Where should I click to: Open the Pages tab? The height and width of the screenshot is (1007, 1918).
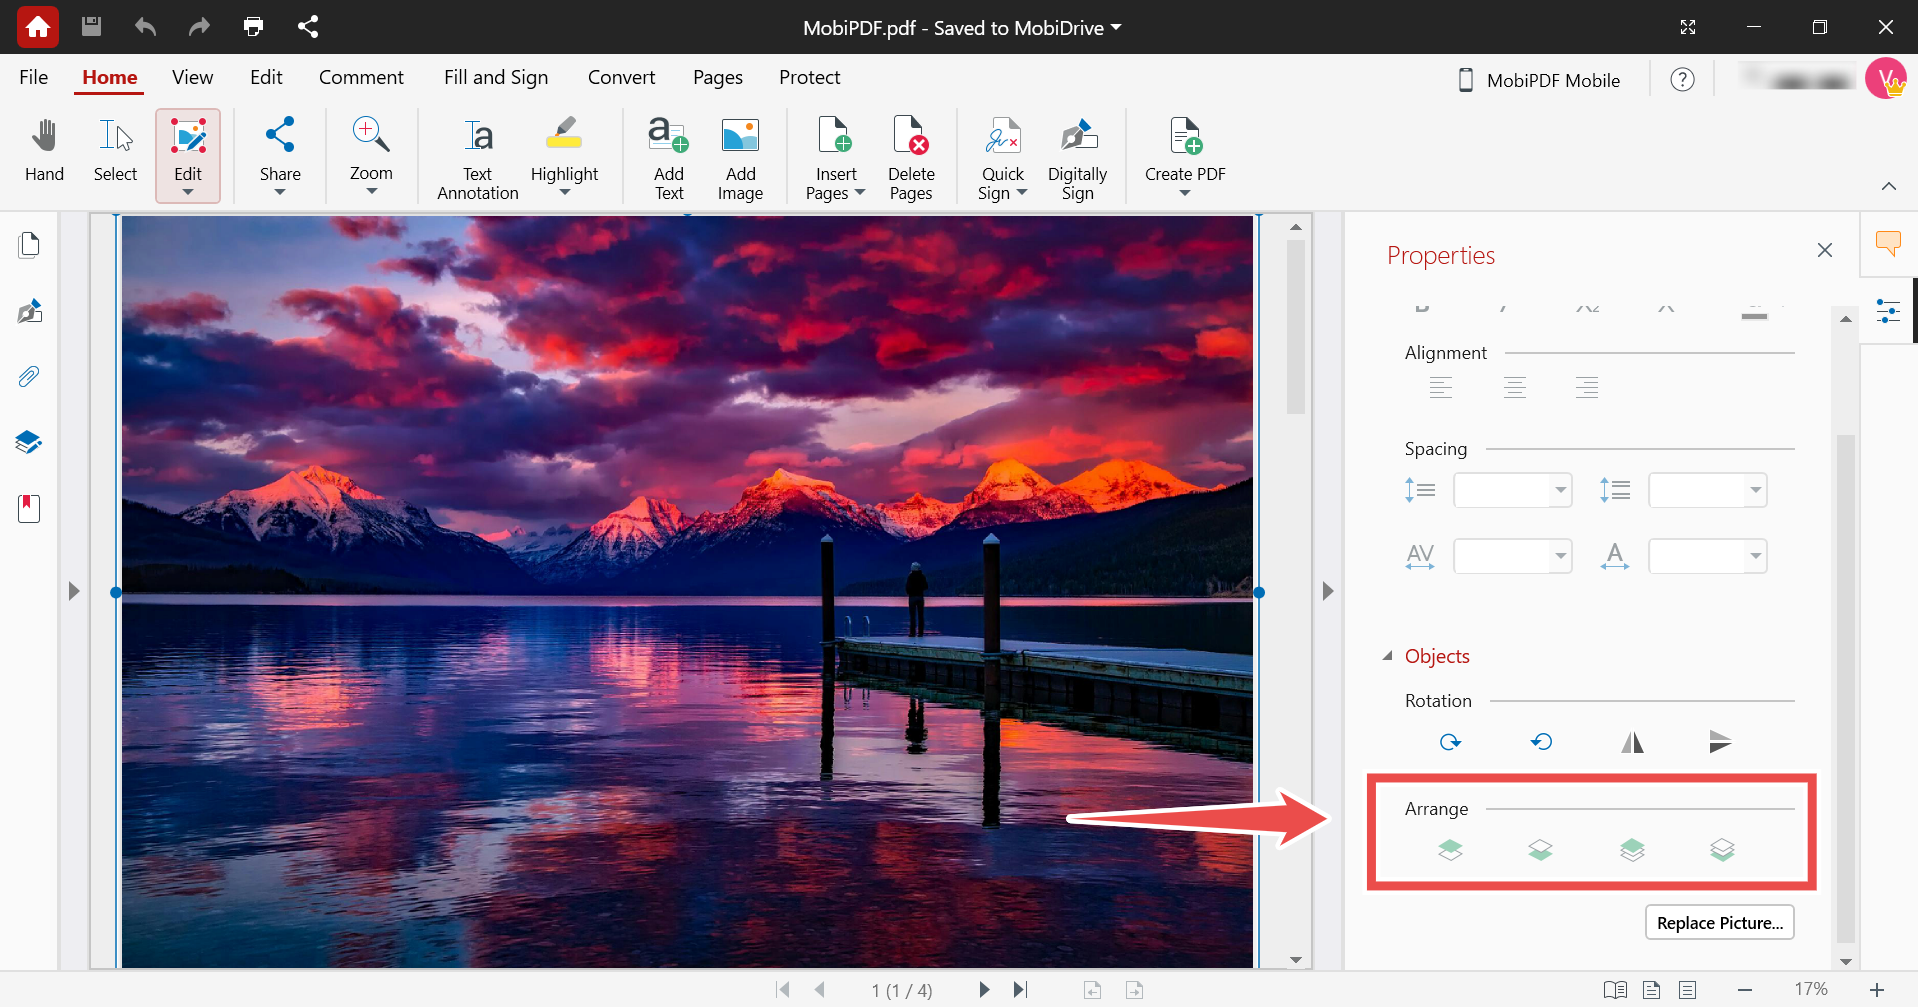[x=717, y=77]
